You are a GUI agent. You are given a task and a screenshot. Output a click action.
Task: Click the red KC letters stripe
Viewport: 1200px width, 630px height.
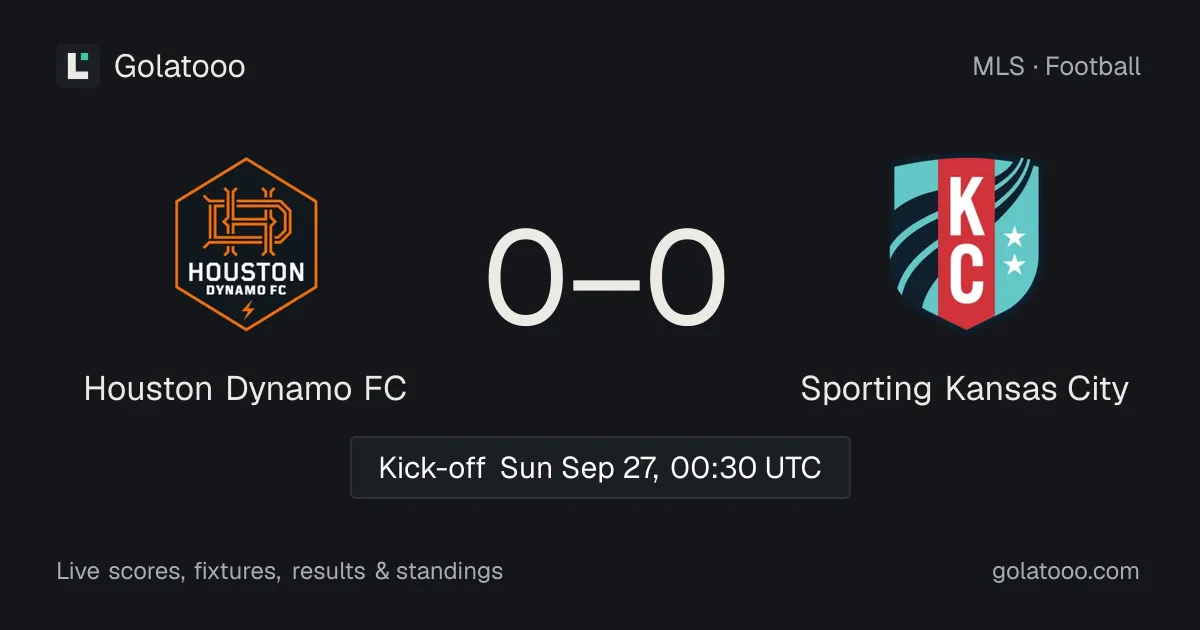pos(965,244)
